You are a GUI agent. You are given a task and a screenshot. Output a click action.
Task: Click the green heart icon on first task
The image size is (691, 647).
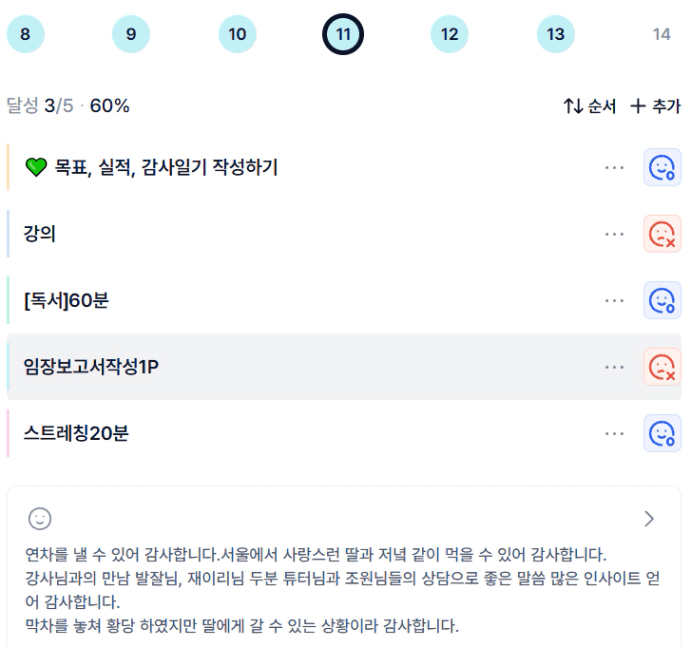pos(36,168)
